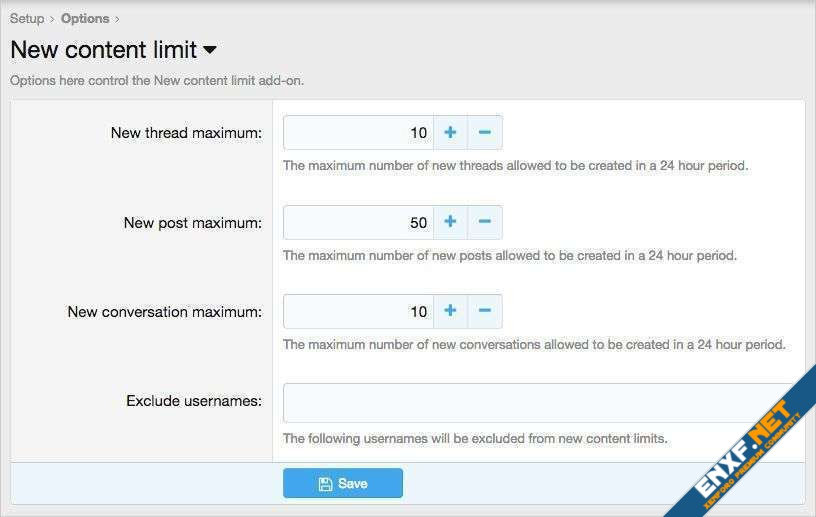Focus the New thread maximum number field

pyautogui.click(x=358, y=132)
